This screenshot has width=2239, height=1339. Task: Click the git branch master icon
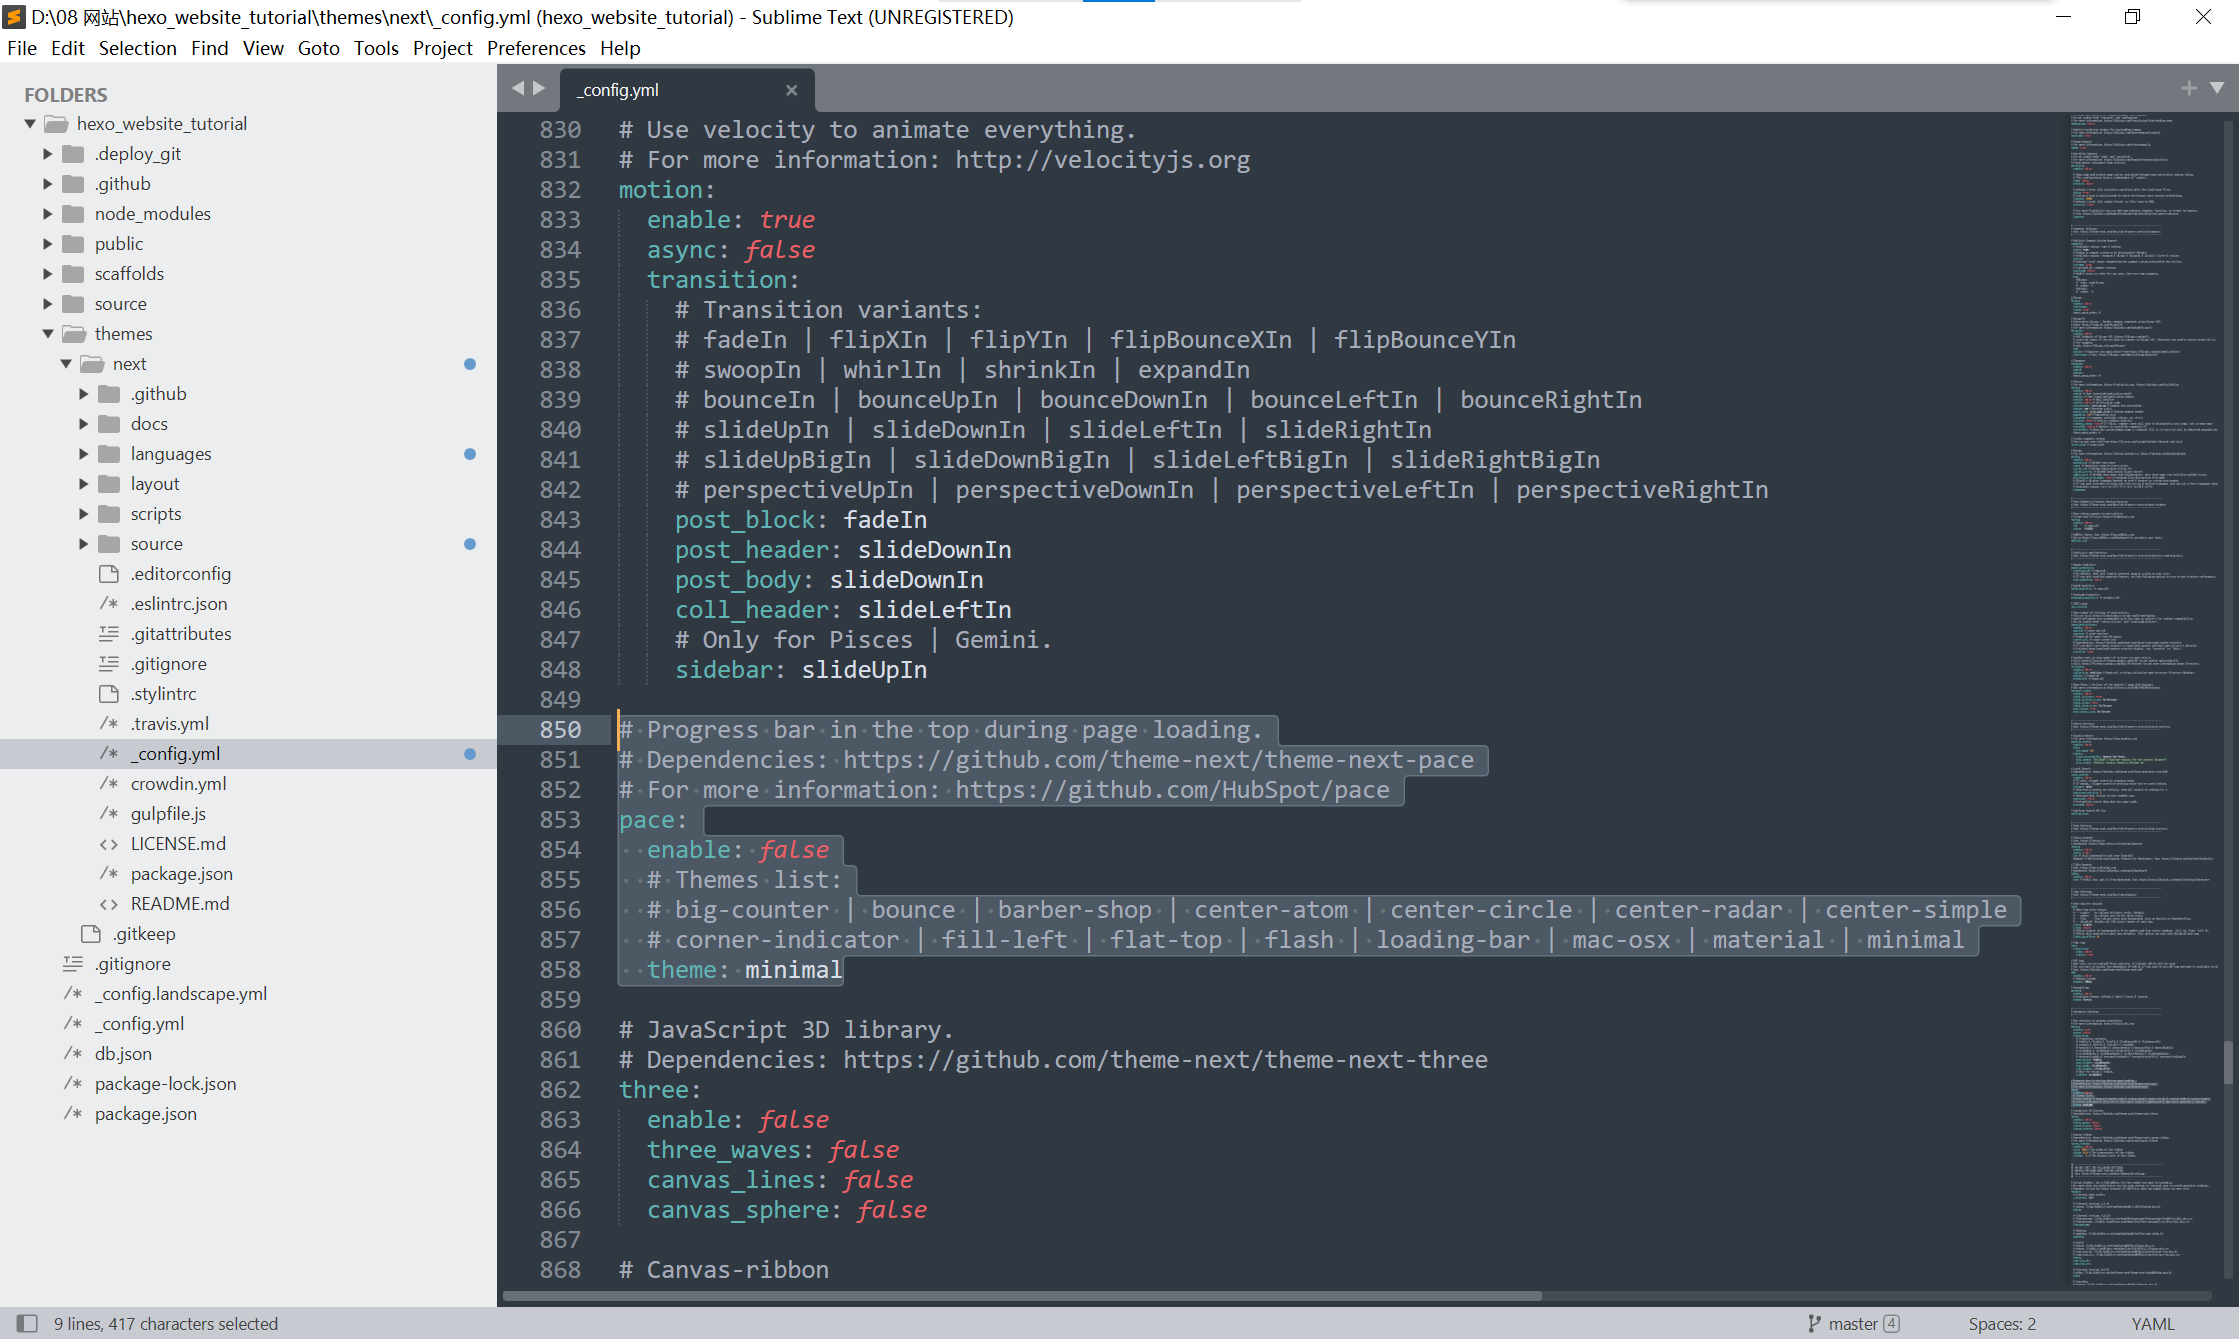click(1814, 1323)
